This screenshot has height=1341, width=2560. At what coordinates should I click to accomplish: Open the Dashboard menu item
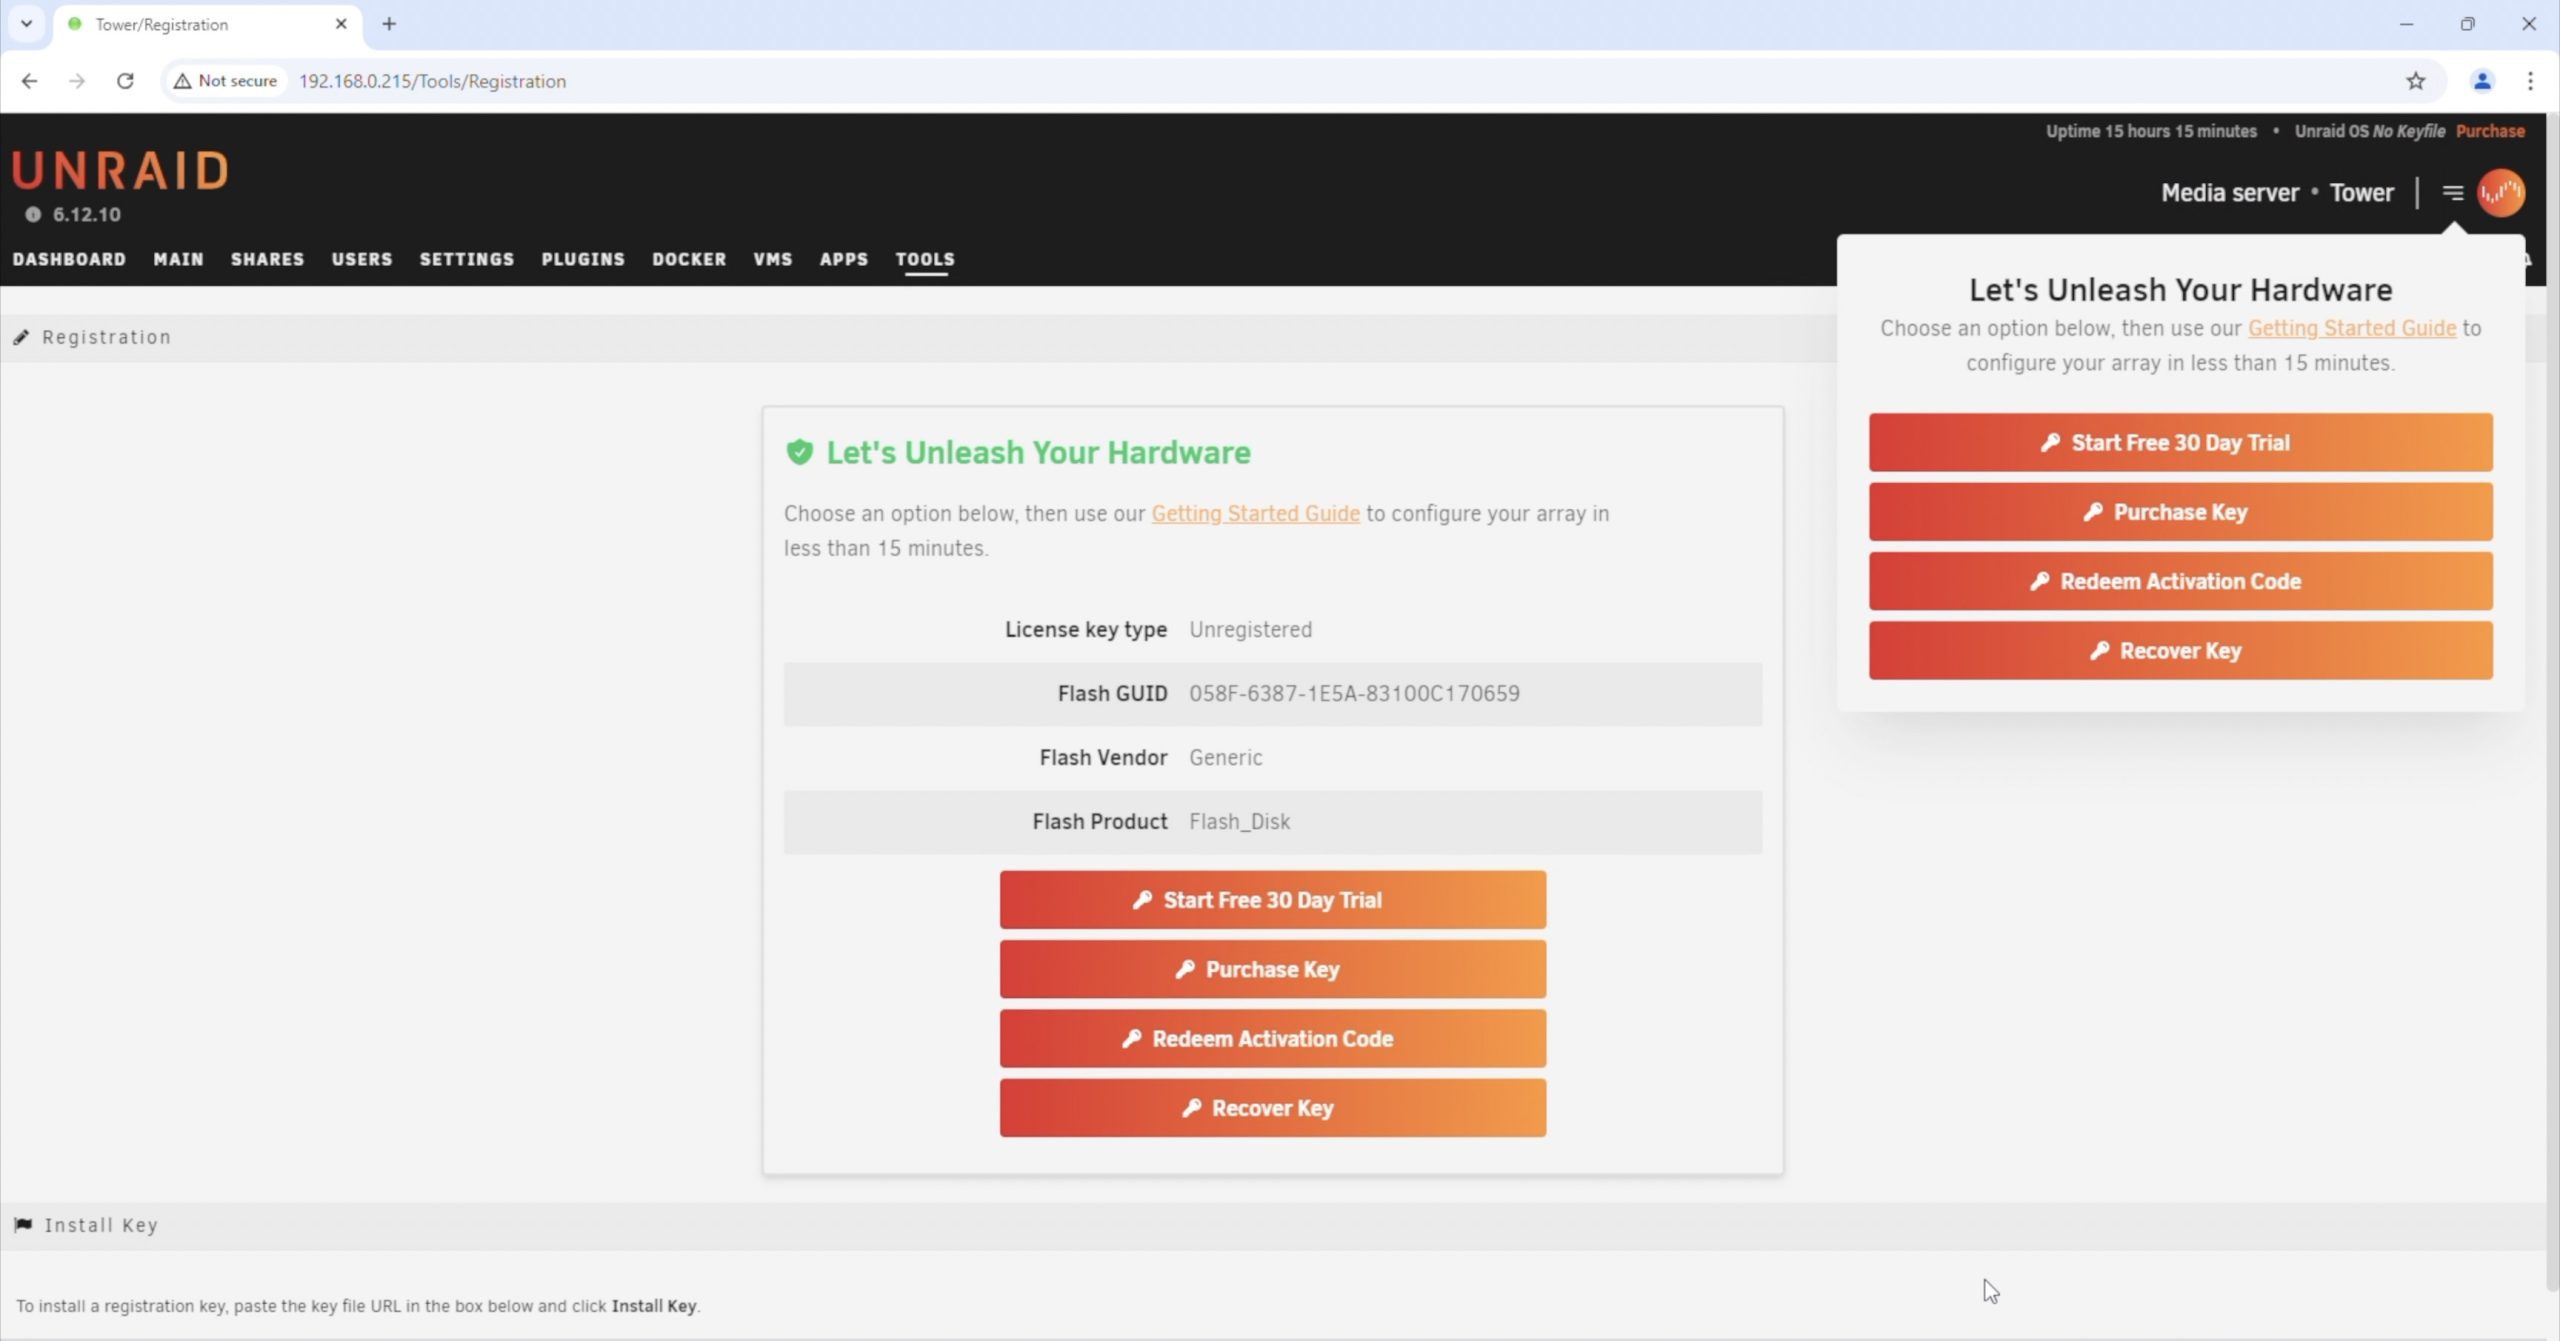(69, 259)
